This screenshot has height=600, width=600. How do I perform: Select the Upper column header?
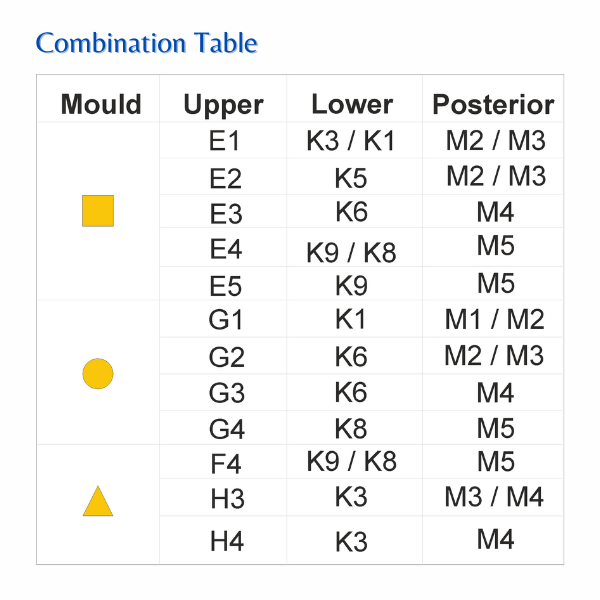(x=223, y=105)
